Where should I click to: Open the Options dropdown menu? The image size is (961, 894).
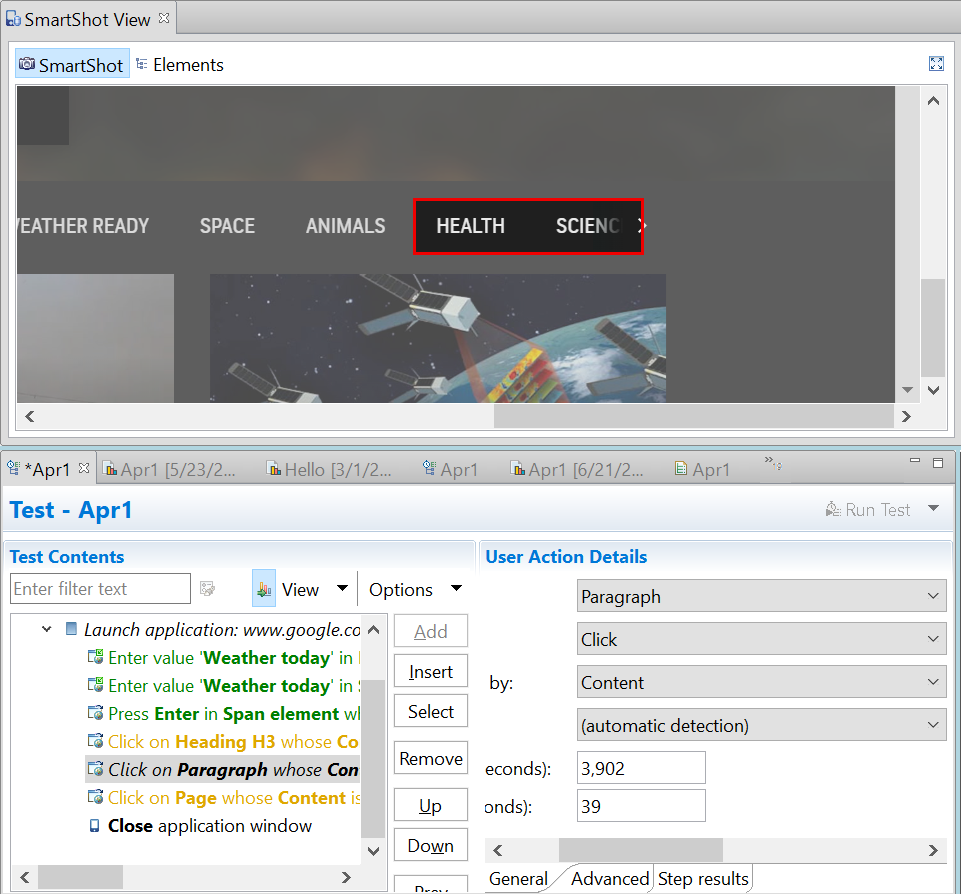click(x=415, y=589)
